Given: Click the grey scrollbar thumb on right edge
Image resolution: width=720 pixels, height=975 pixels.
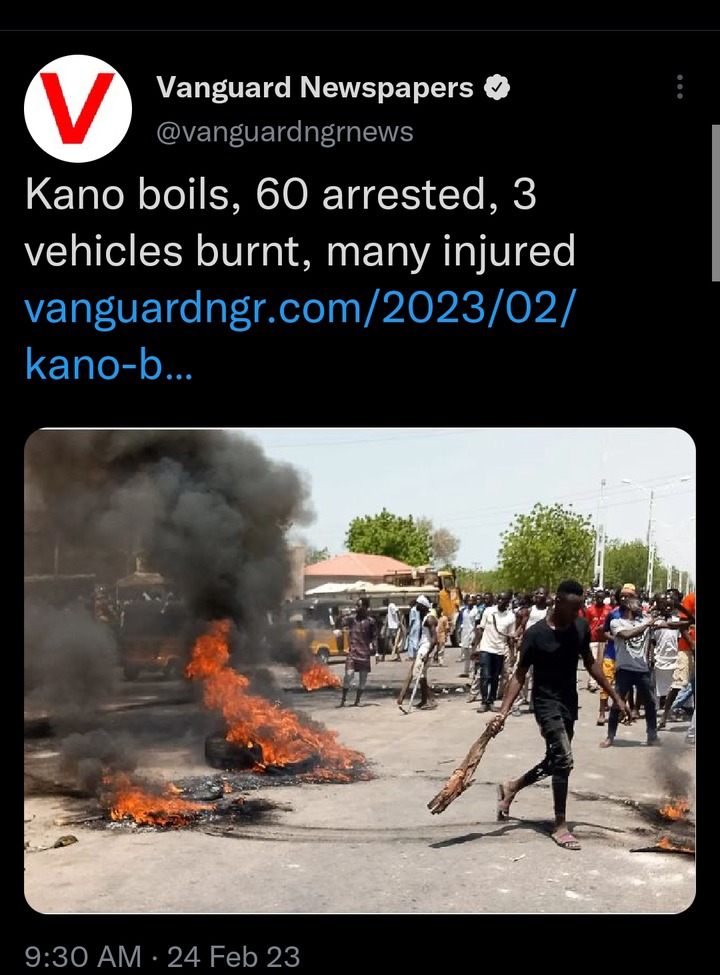Looking at the screenshot, I should (x=716, y=203).
